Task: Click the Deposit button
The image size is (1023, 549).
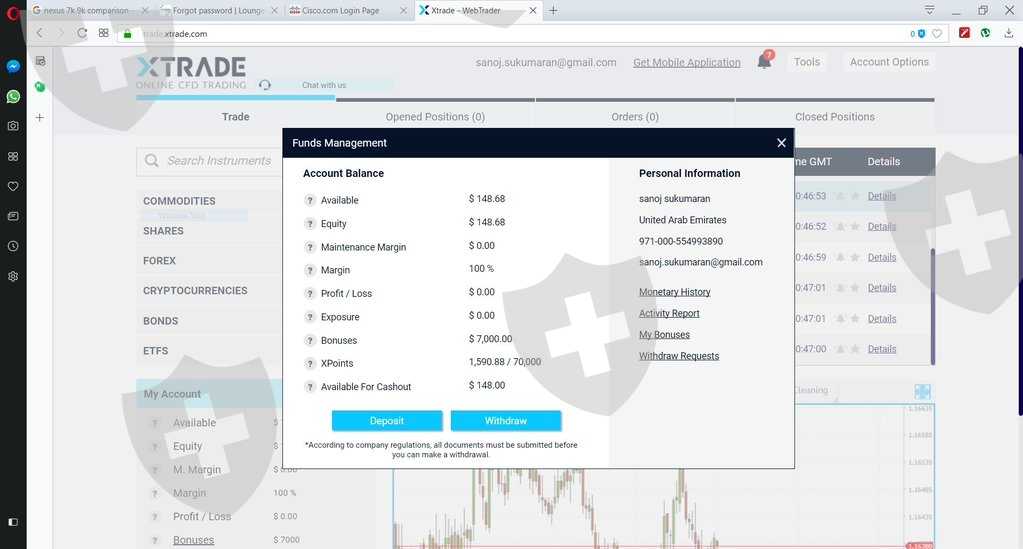Action: [x=387, y=421]
